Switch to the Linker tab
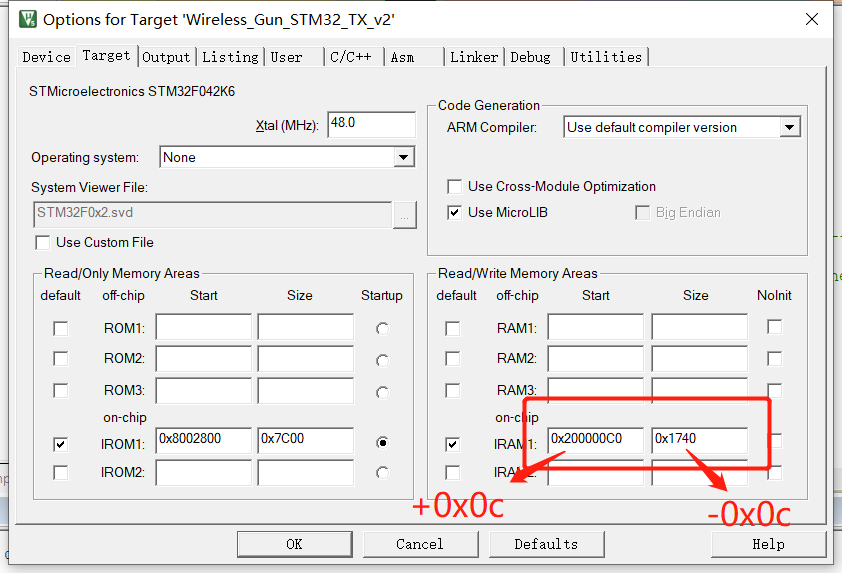This screenshot has width=842, height=573. click(x=474, y=57)
